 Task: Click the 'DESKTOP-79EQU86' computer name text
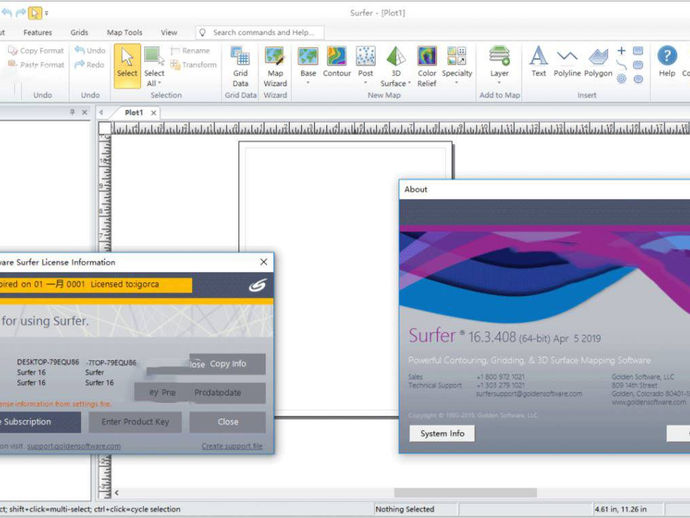pos(48,362)
